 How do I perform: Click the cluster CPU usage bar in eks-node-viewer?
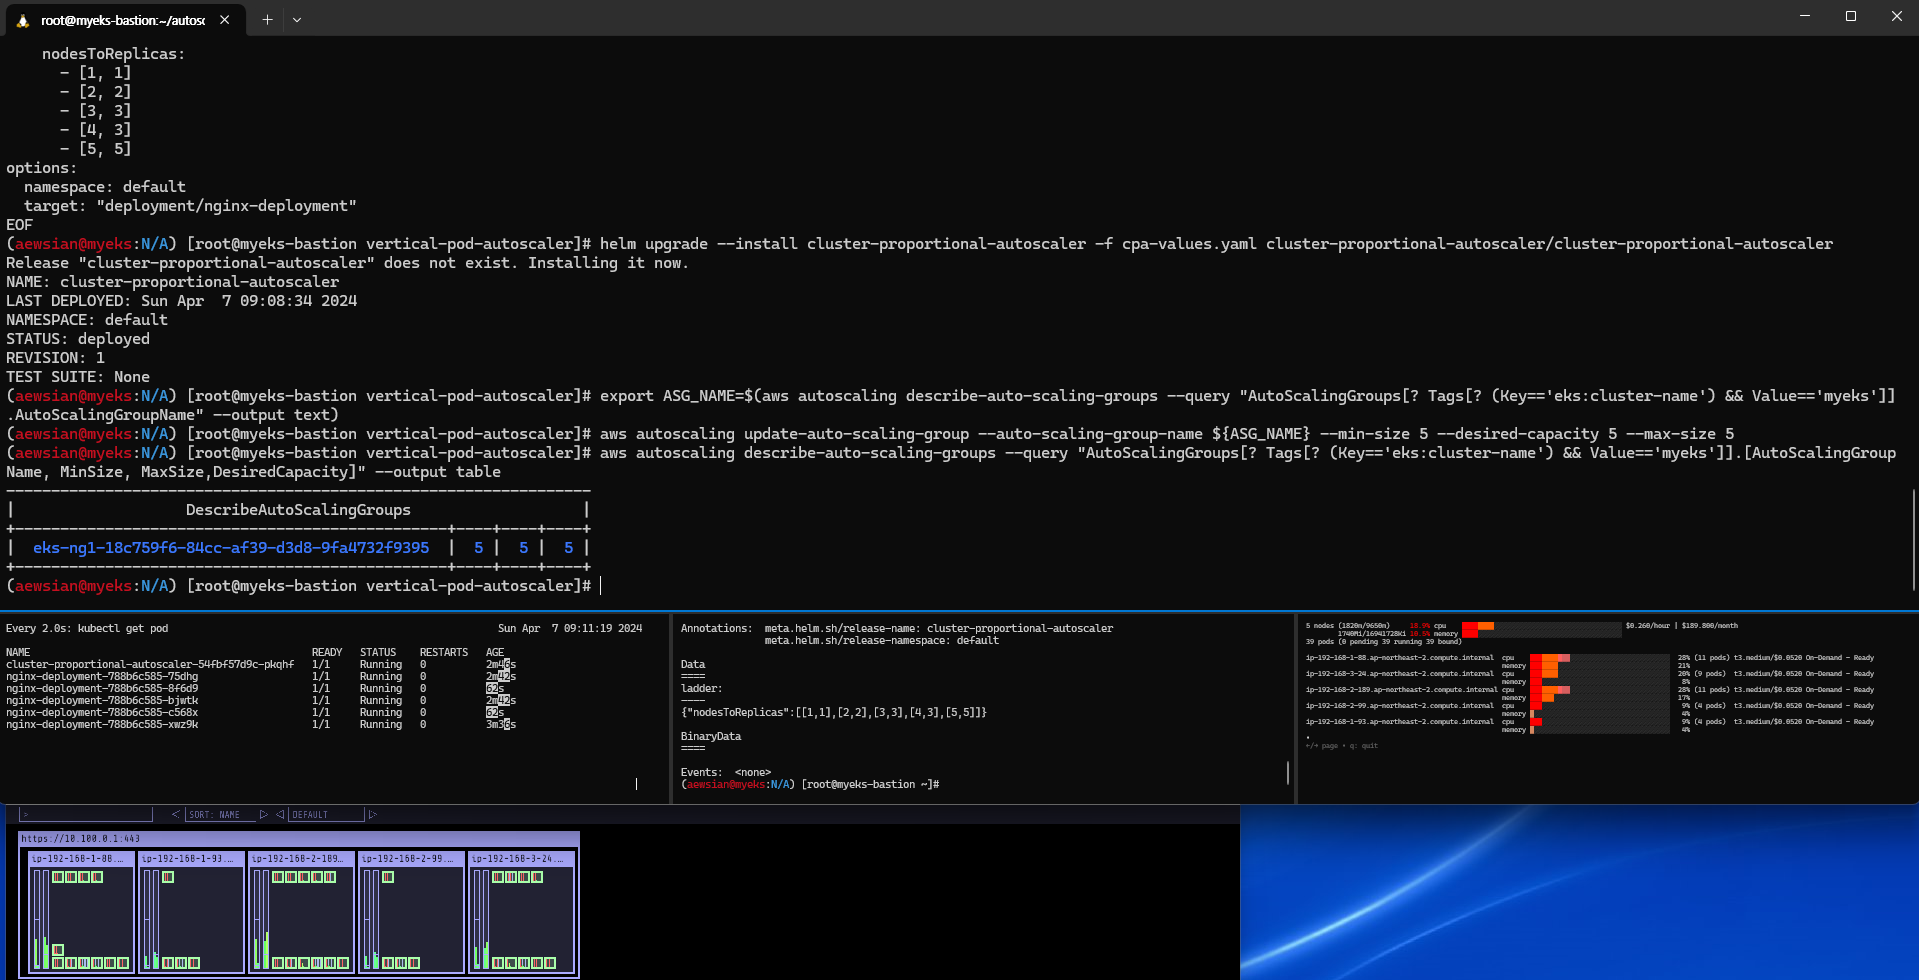(x=1541, y=626)
